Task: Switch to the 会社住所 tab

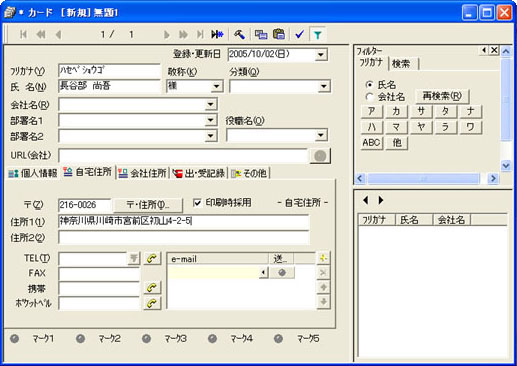Action: click(x=142, y=173)
